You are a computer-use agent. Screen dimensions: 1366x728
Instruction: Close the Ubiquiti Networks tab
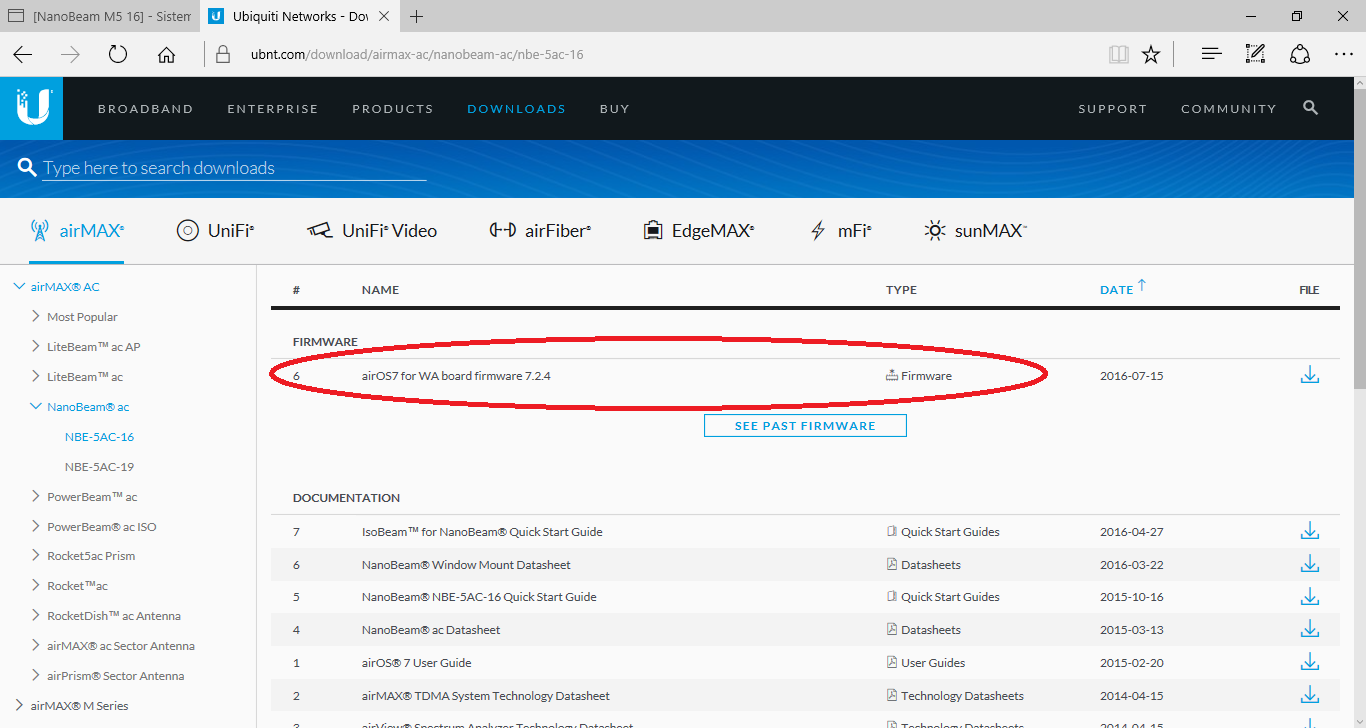[384, 16]
